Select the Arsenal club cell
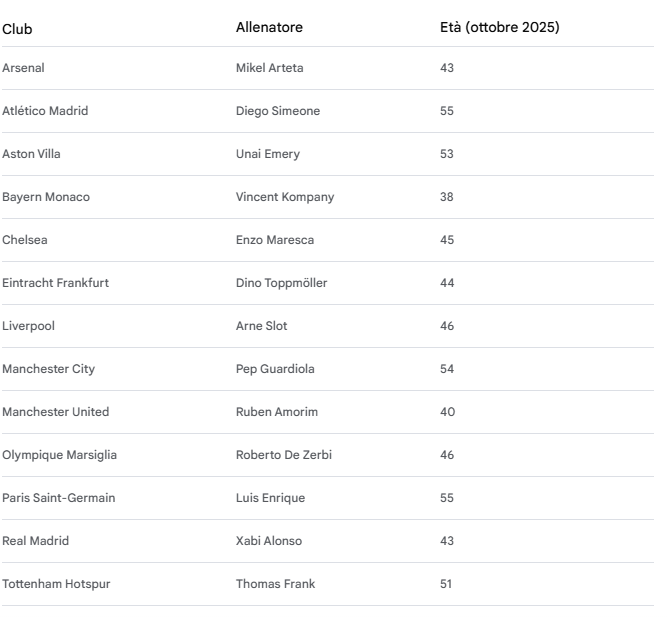Screen dimensions: 667x620 point(23,68)
